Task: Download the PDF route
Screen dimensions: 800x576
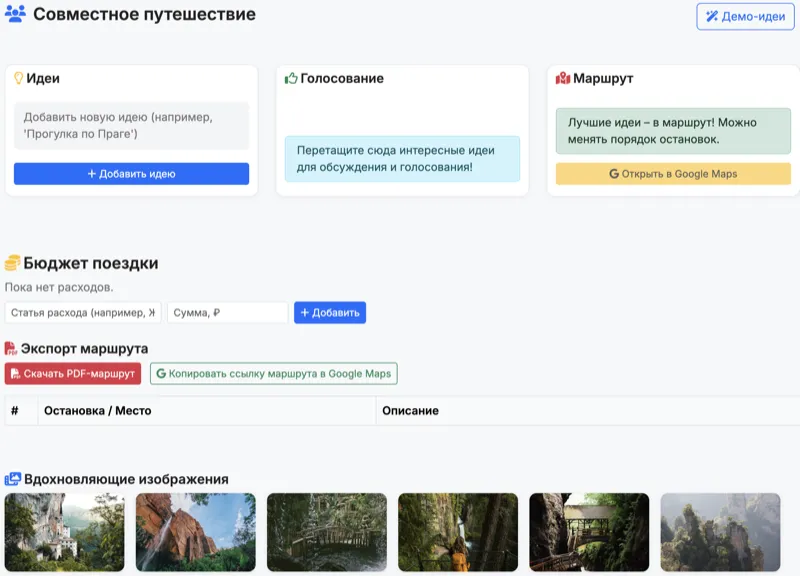Action: point(70,373)
